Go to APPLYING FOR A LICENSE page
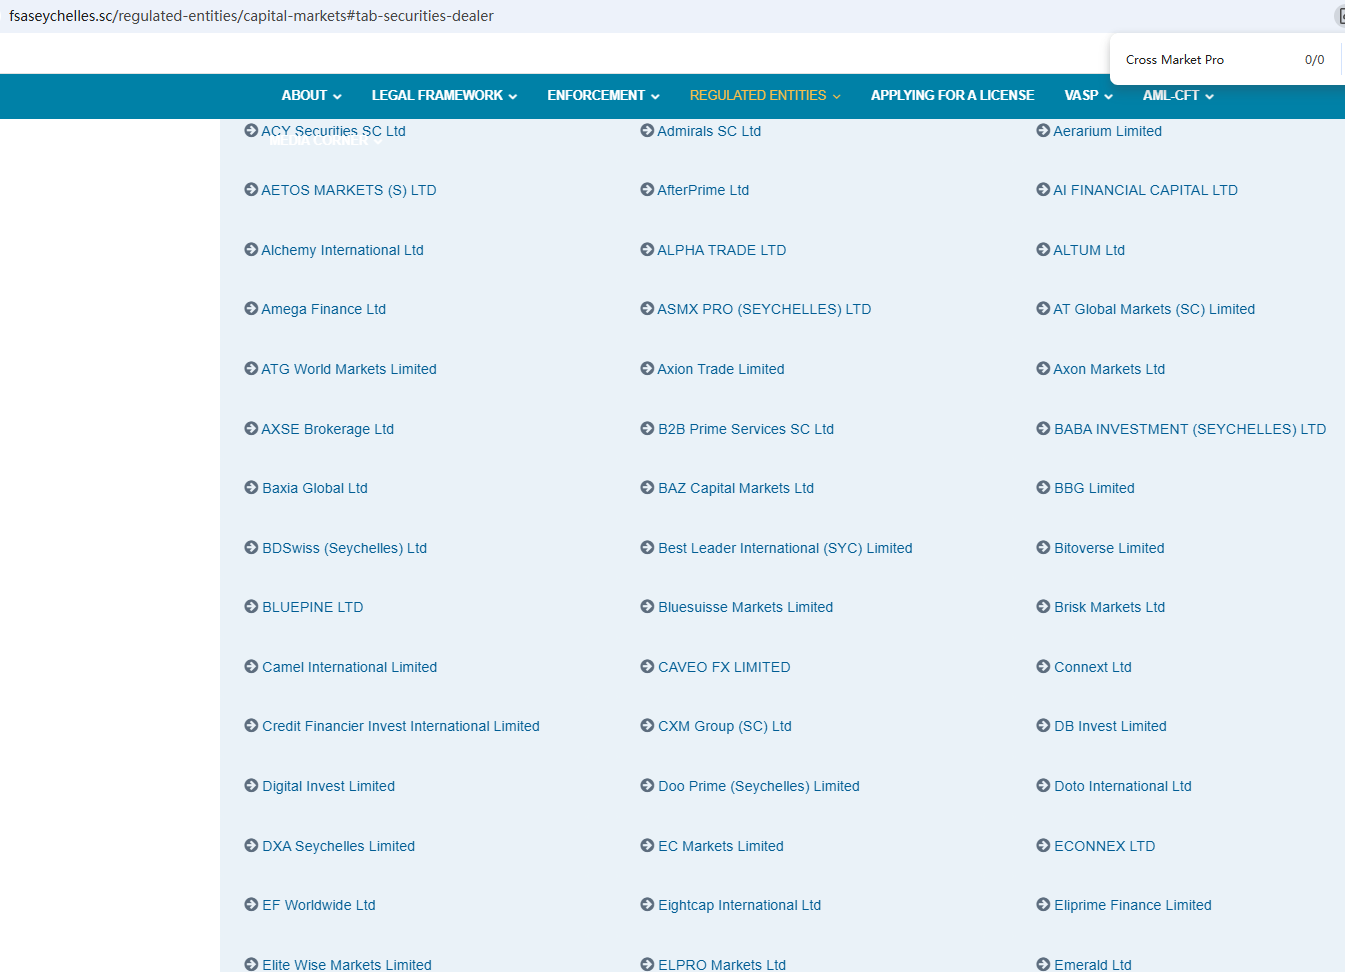The image size is (1345, 972). pos(952,96)
